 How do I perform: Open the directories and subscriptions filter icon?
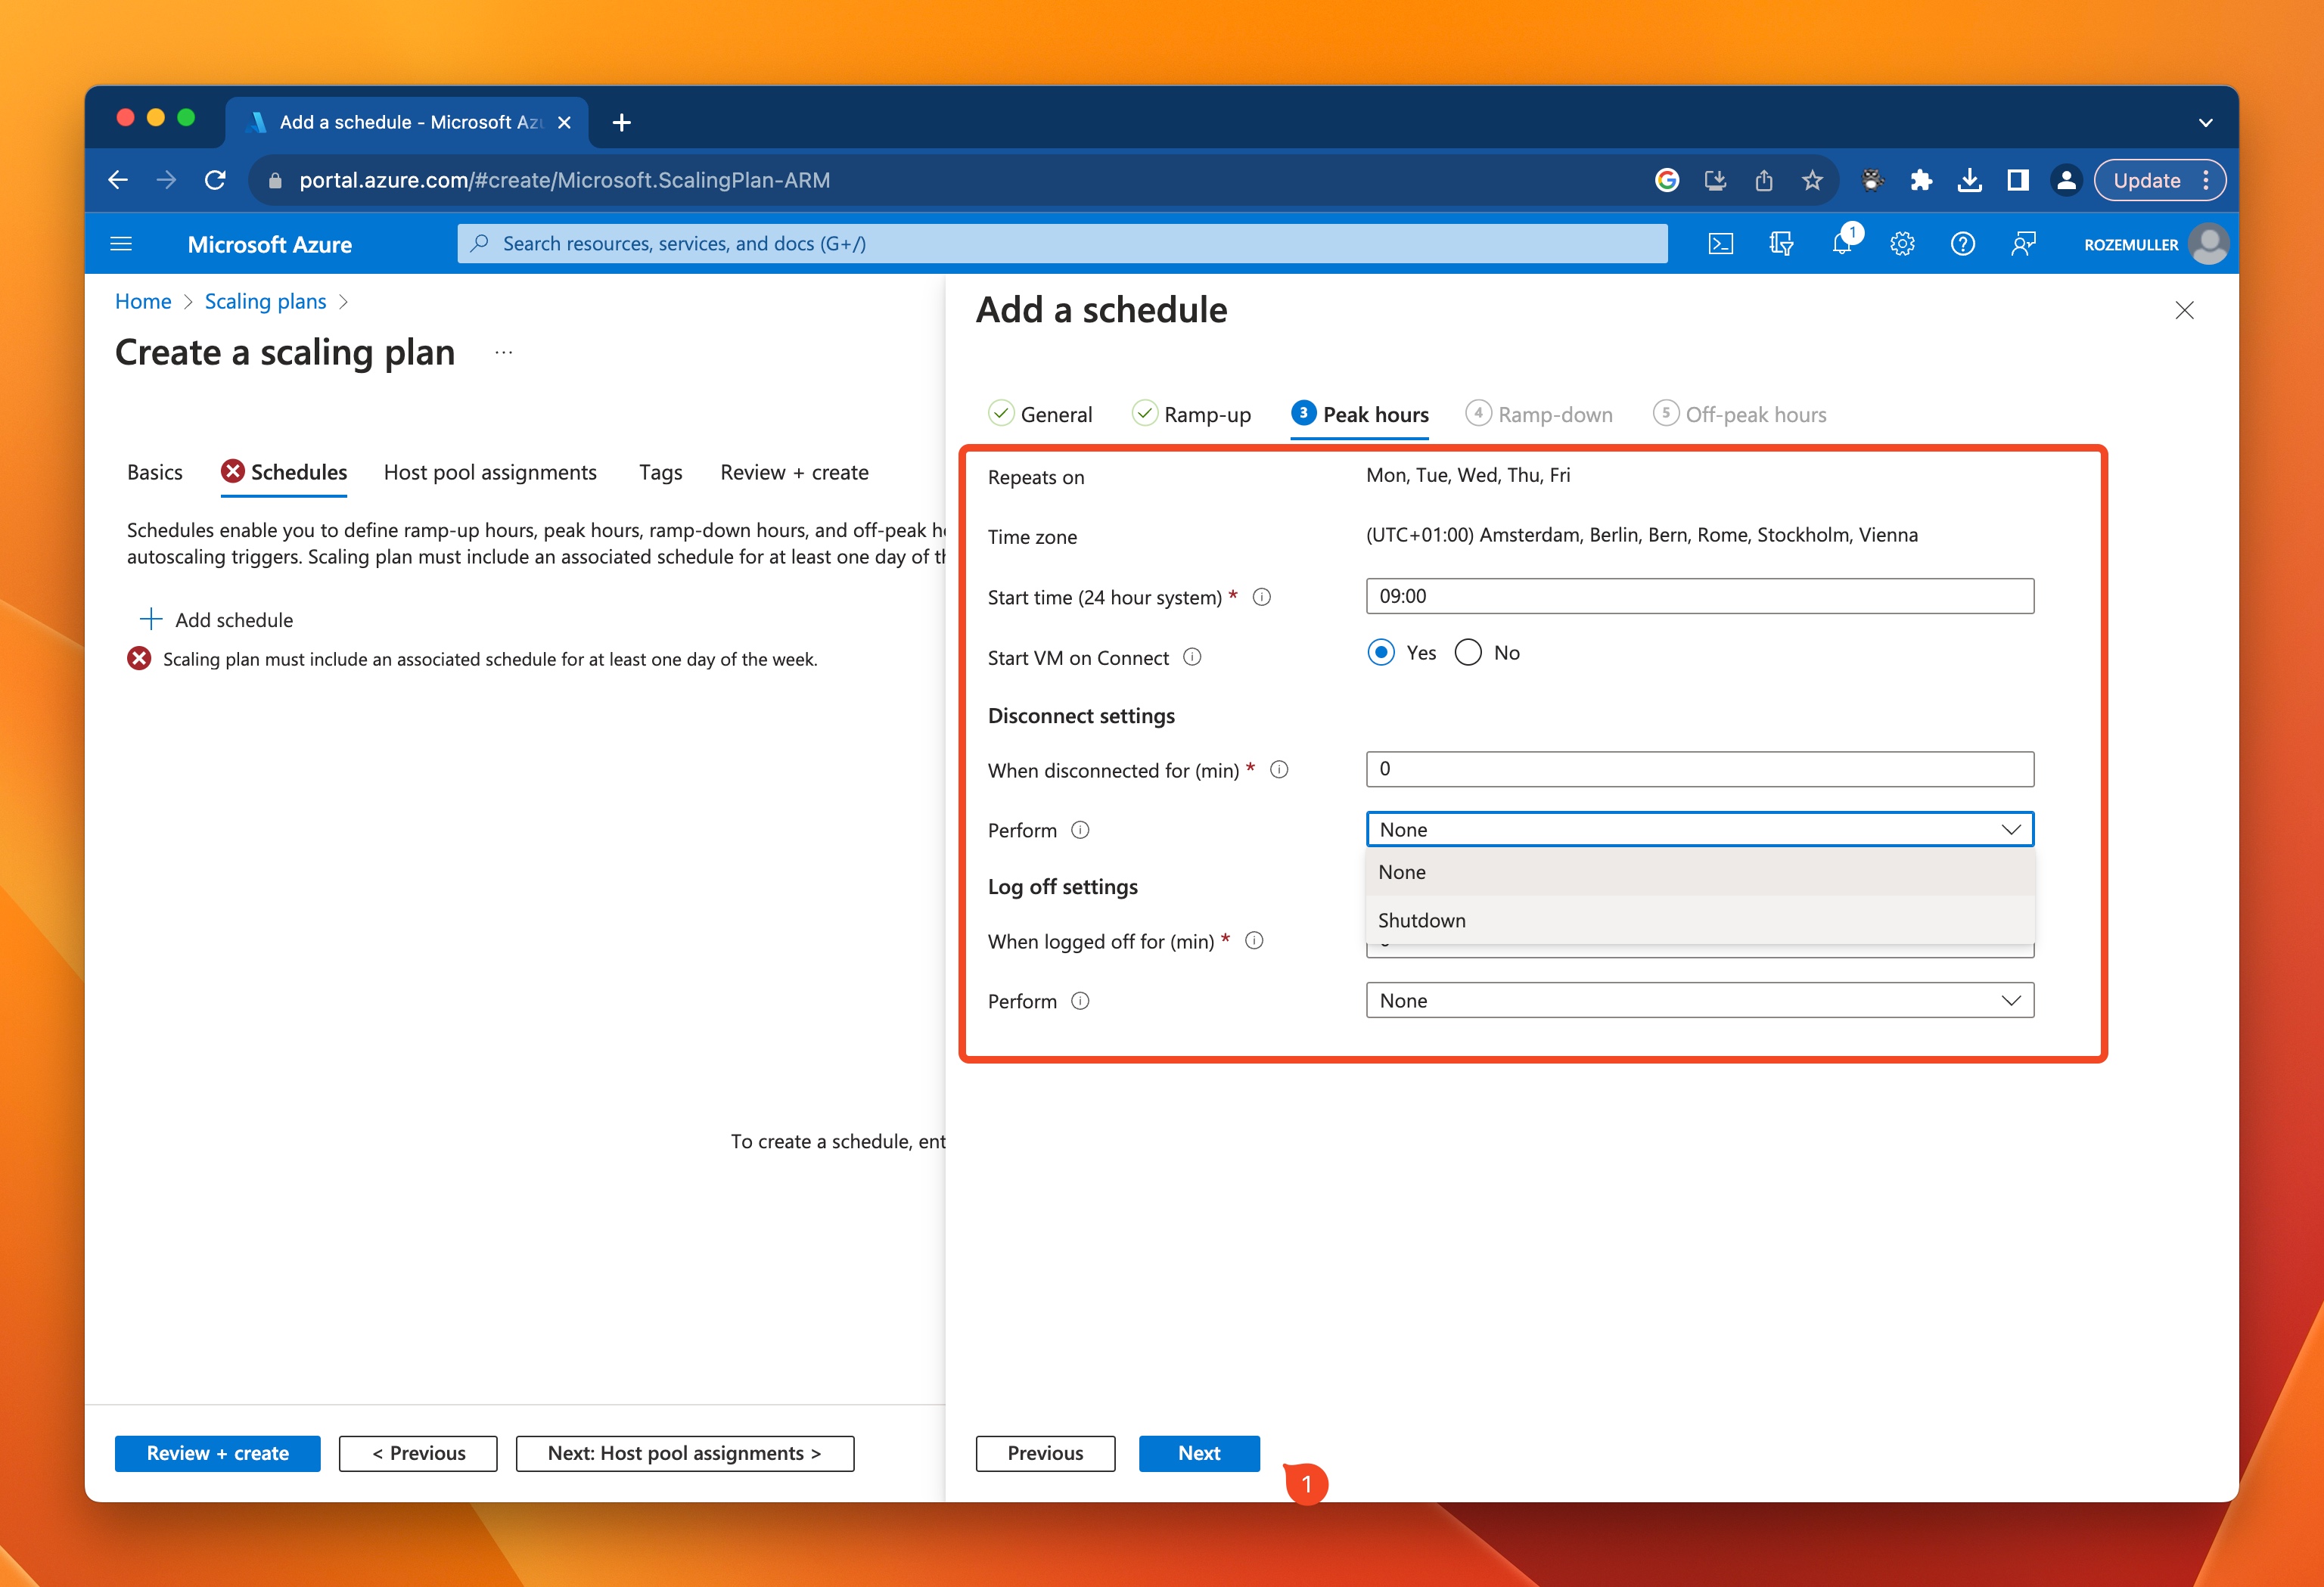1781,244
